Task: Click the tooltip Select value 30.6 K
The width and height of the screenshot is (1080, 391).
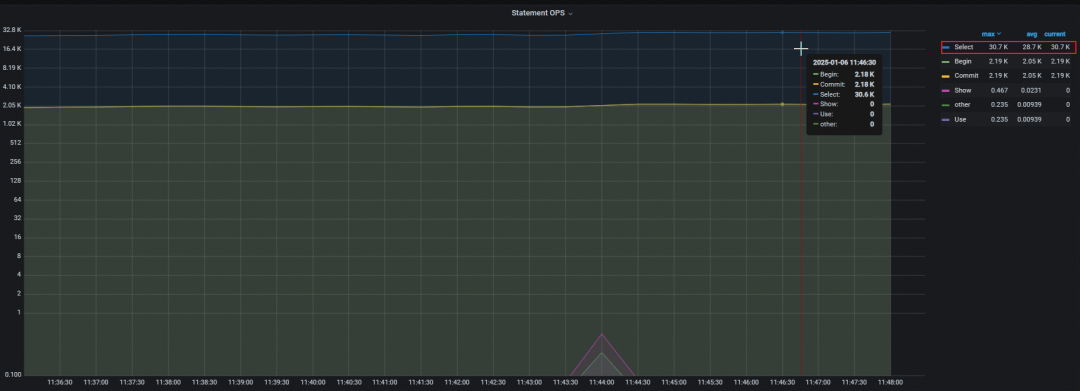Action: tap(864, 94)
